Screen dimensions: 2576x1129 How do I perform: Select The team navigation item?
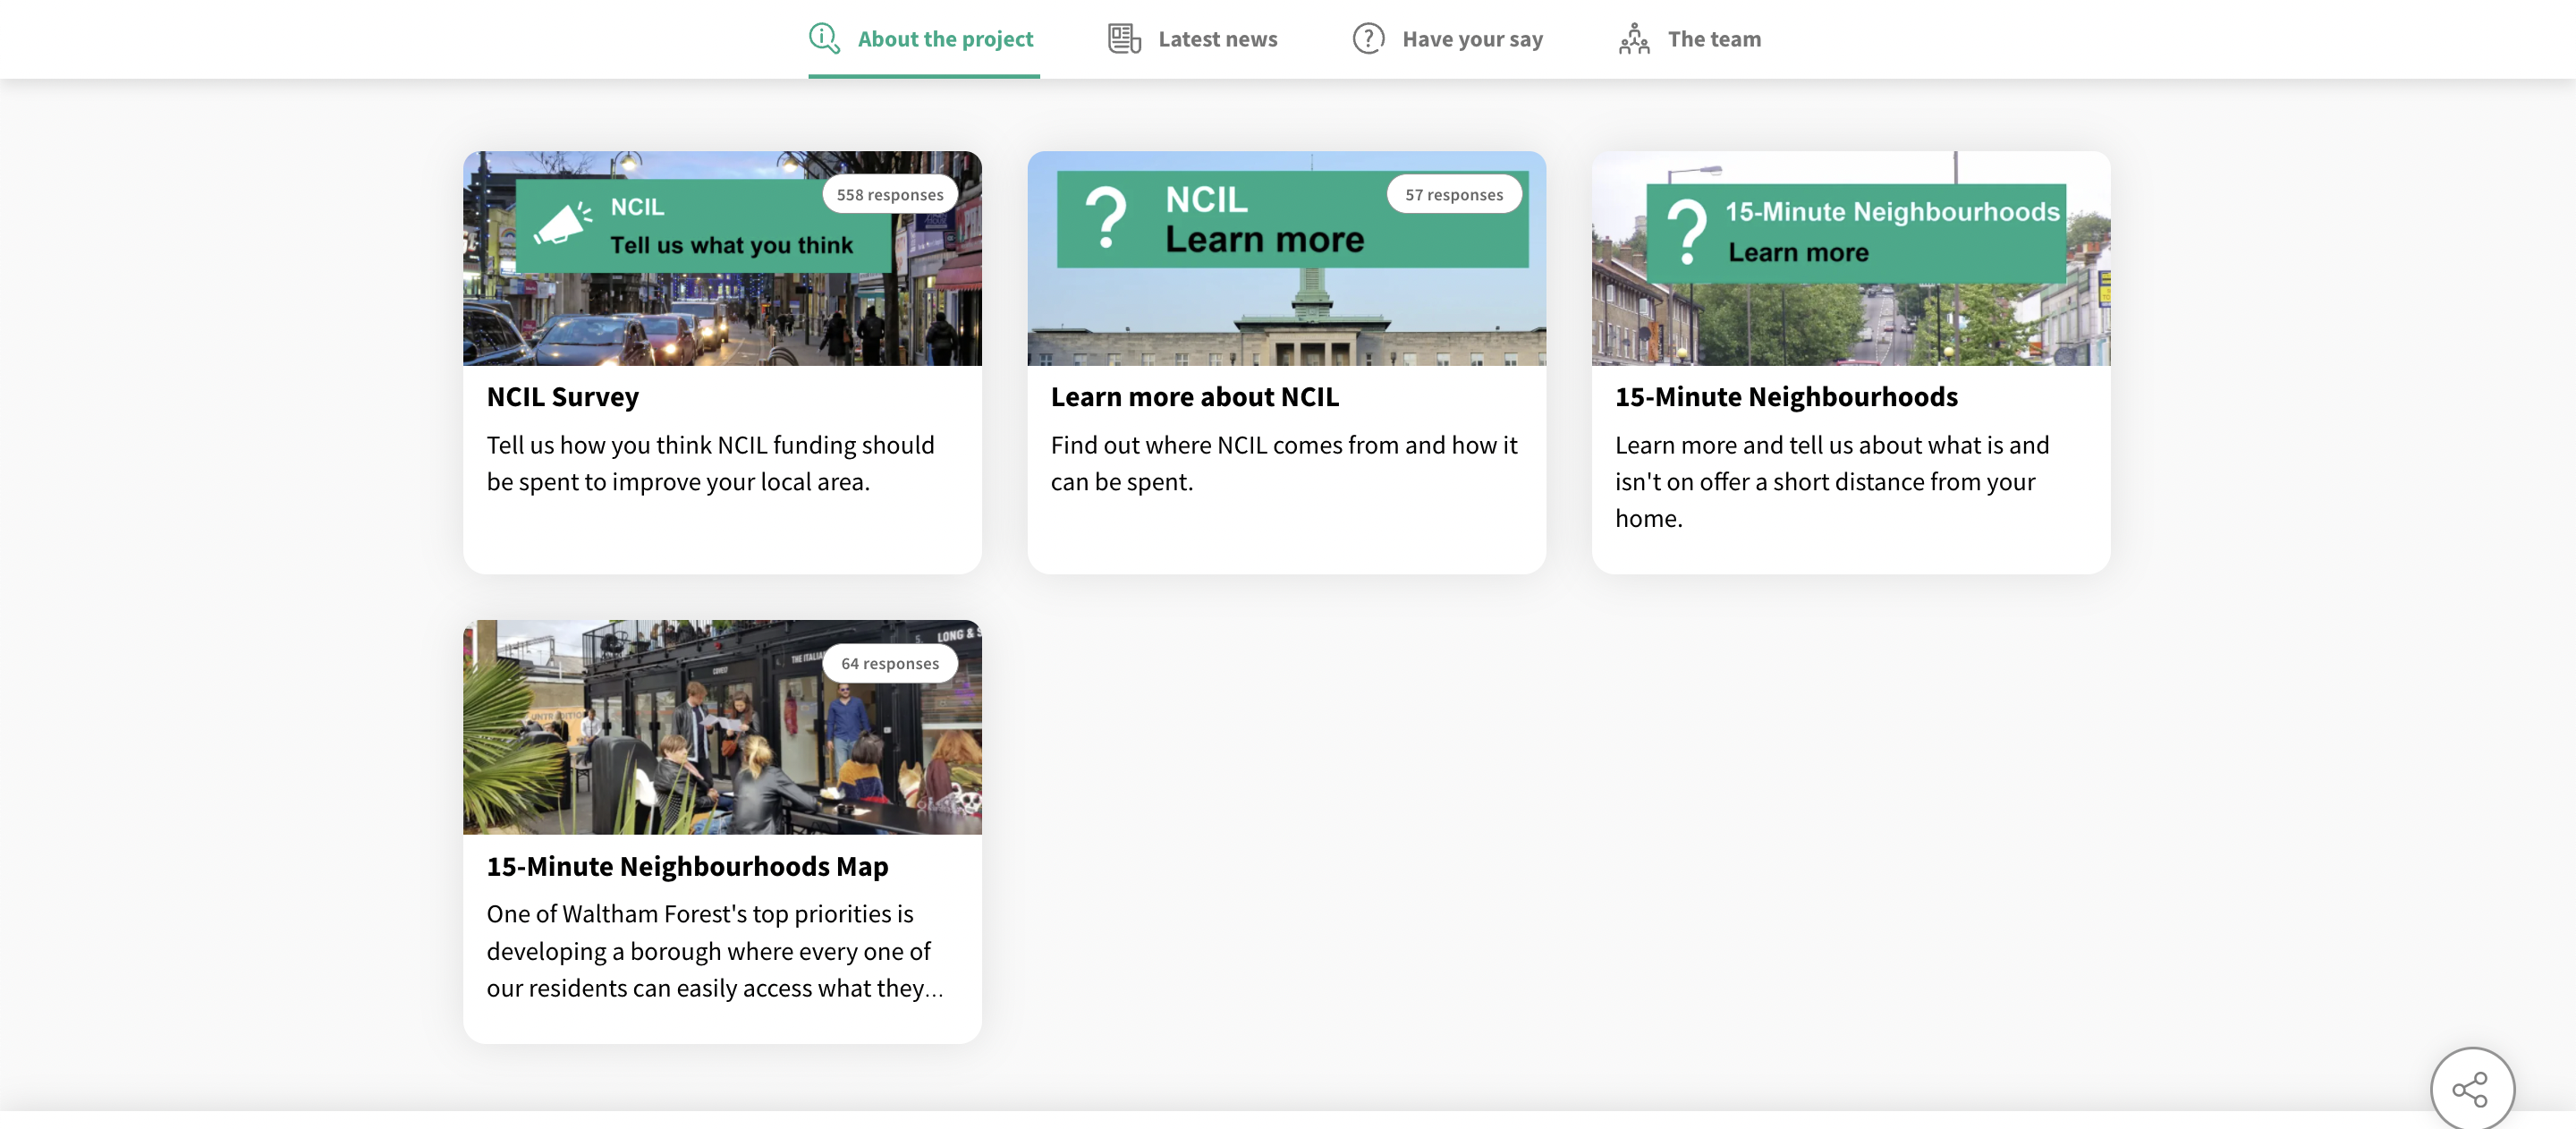tap(1713, 38)
